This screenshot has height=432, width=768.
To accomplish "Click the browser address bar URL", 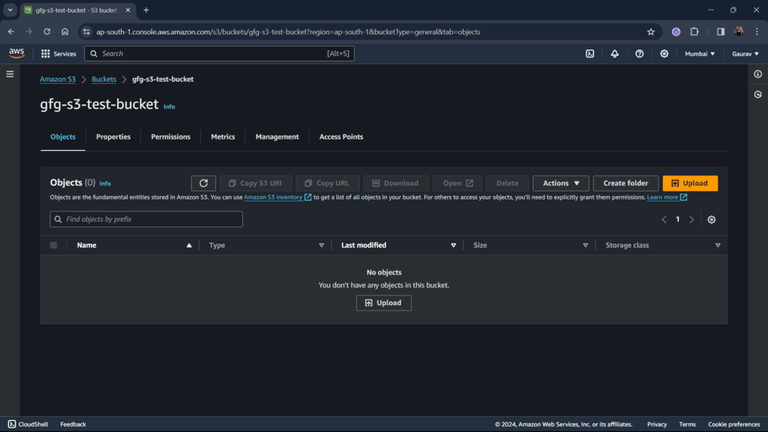I will (288, 32).
